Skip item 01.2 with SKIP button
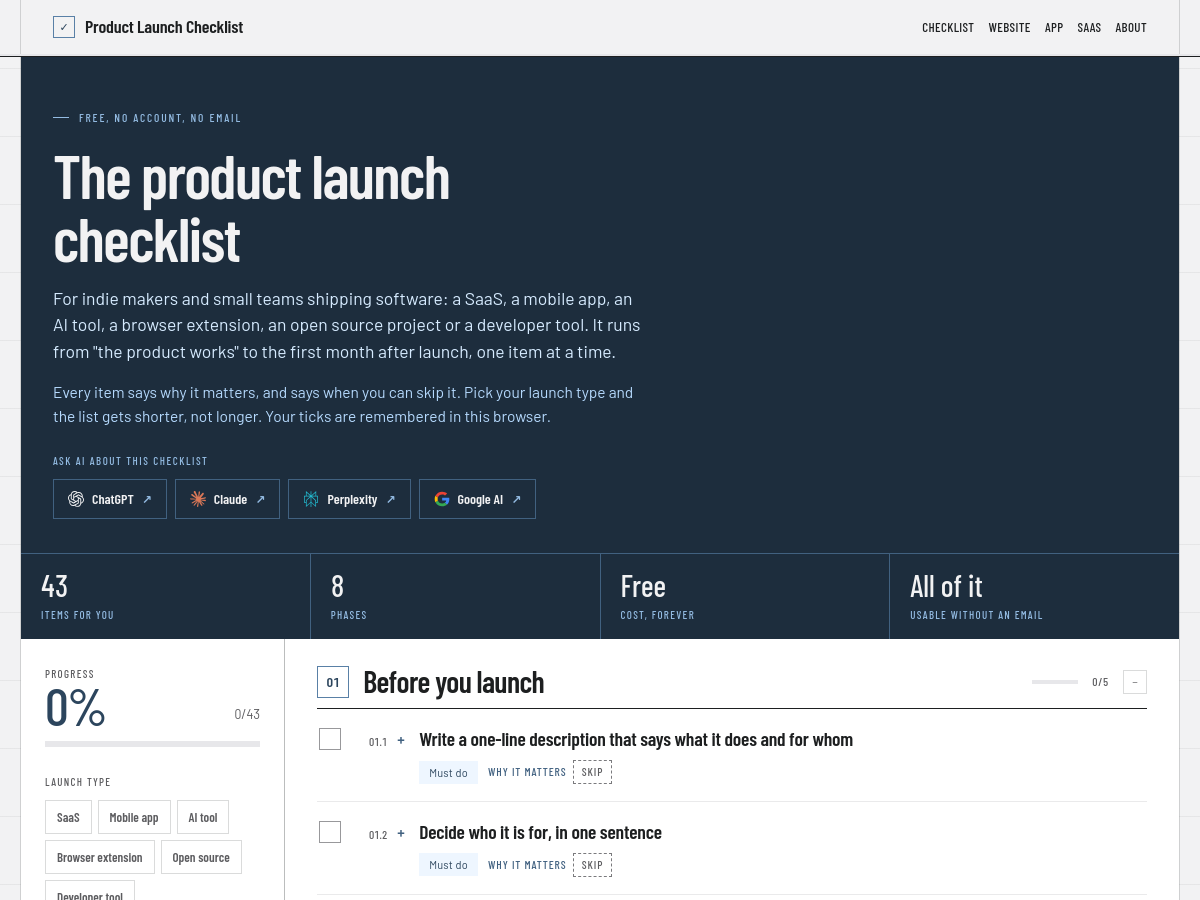Image resolution: width=1200 pixels, height=900 pixels. (x=592, y=865)
